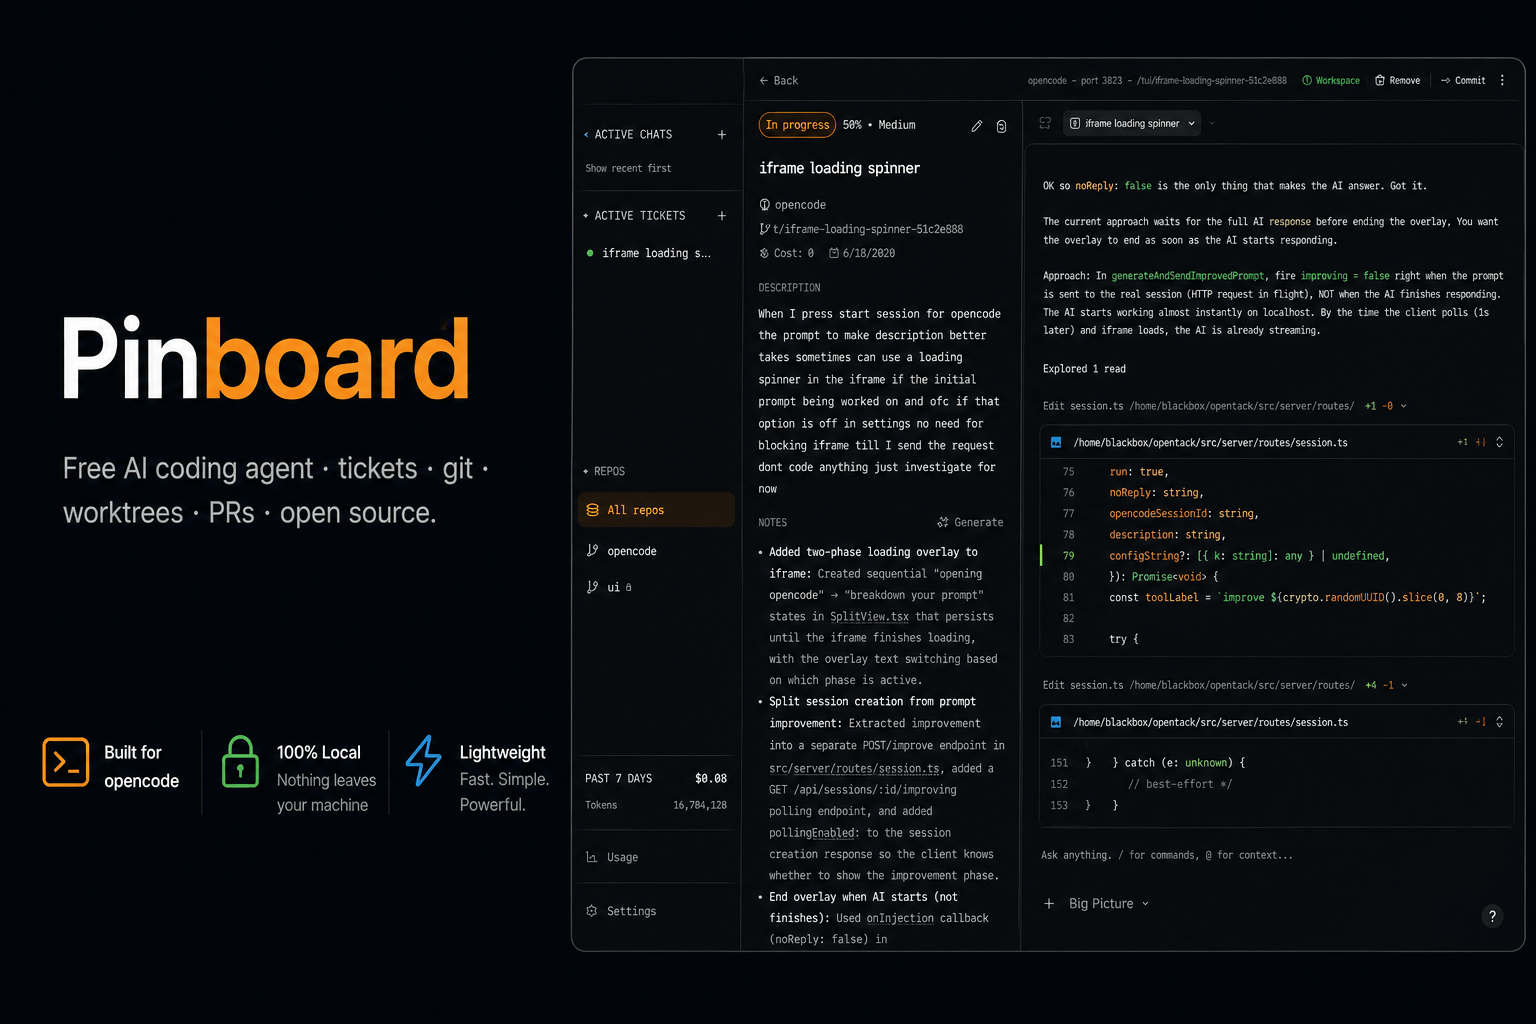Add a new active chat with plus
Image resolution: width=1536 pixels, height=1024 pixels.
[721, 134]
